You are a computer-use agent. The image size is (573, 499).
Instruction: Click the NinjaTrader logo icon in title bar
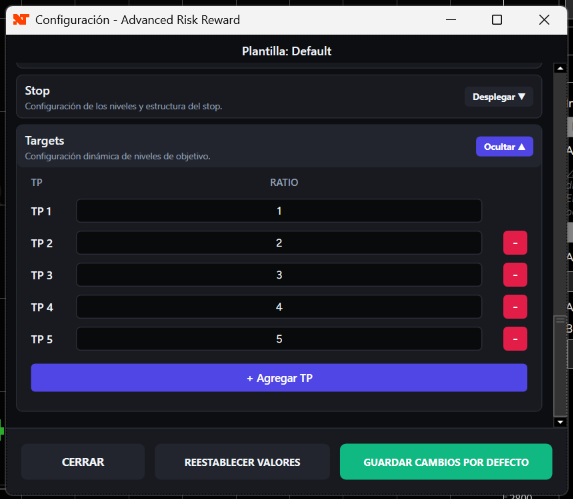(21, 20)
